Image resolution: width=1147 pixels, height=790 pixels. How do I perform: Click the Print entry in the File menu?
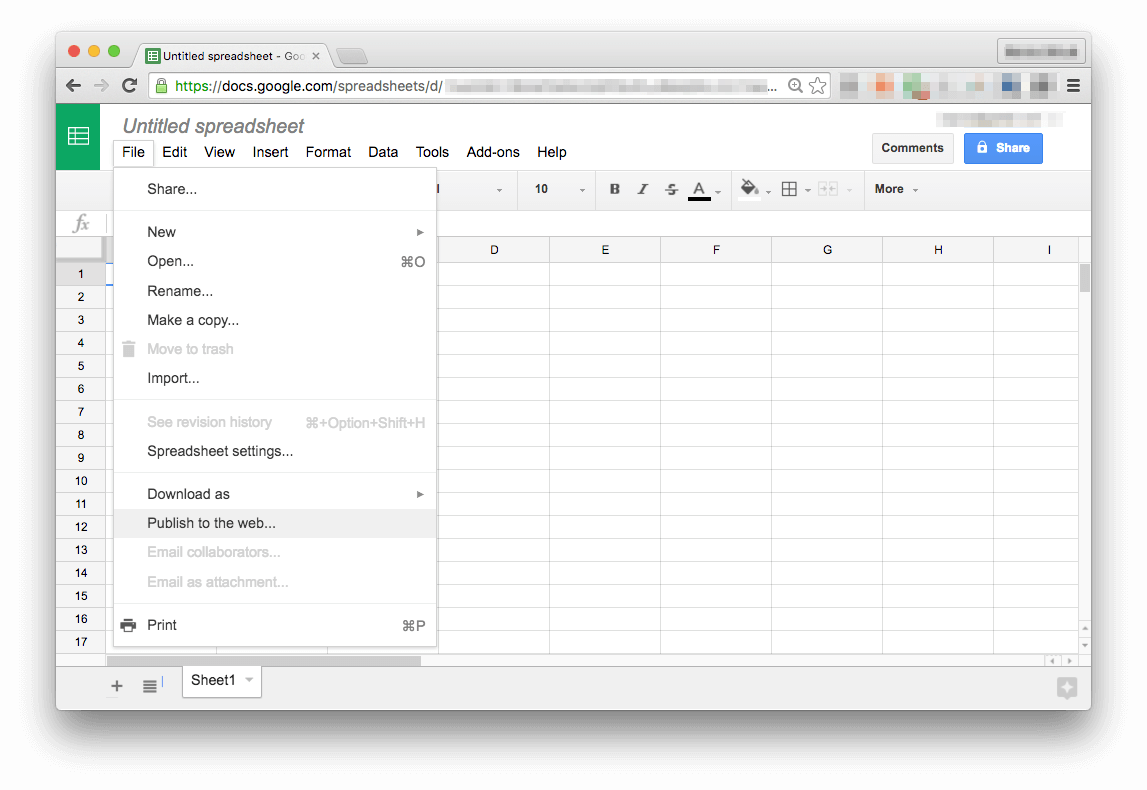click(x=162, y=624)
